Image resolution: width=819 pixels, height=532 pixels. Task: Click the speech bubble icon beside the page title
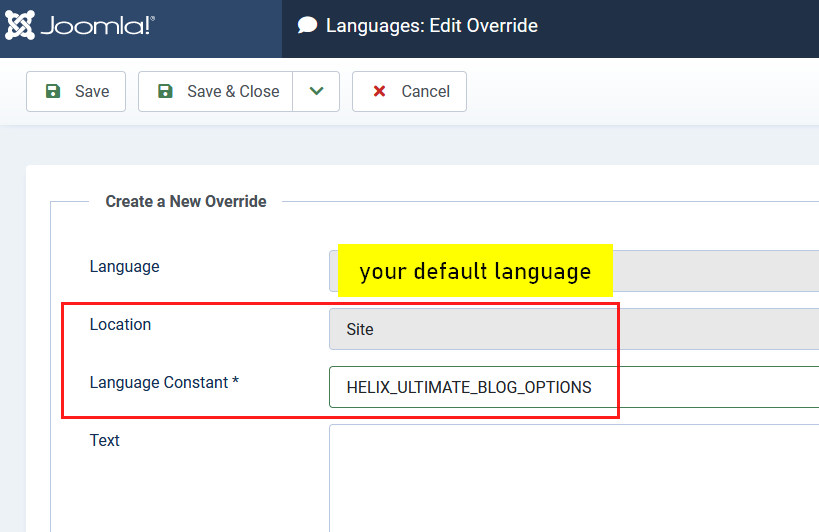click(308, 26)
